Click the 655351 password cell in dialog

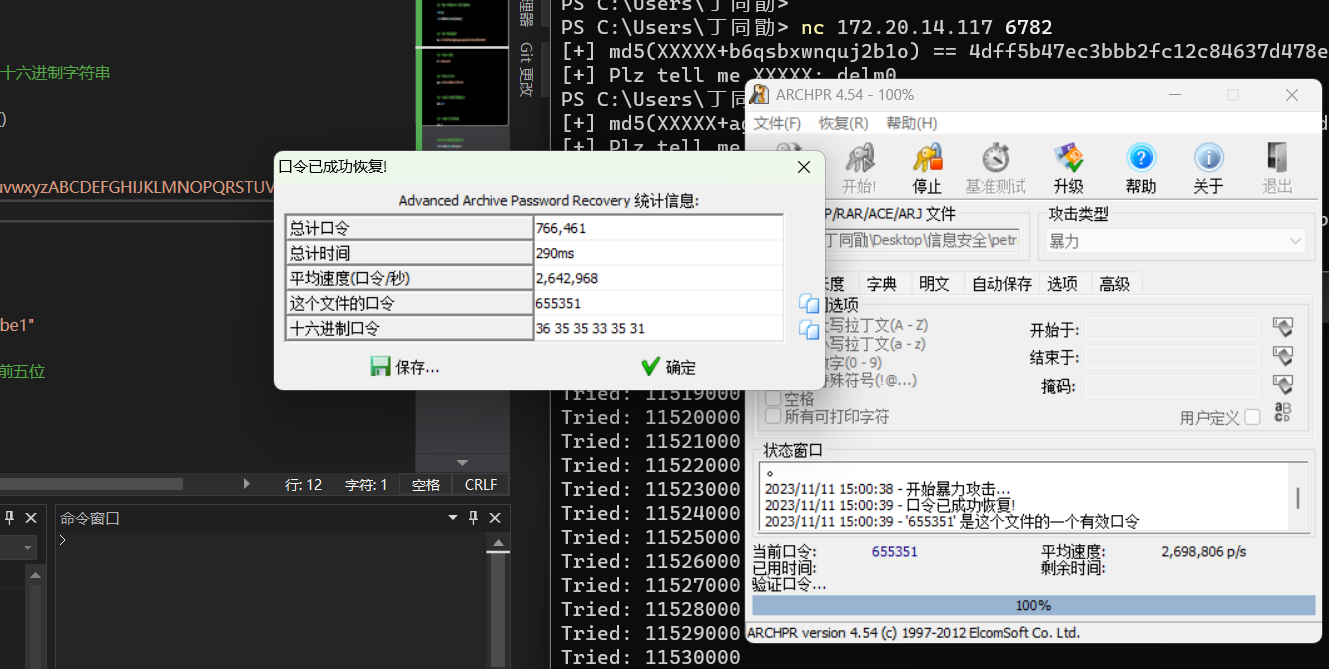[659, 303]
